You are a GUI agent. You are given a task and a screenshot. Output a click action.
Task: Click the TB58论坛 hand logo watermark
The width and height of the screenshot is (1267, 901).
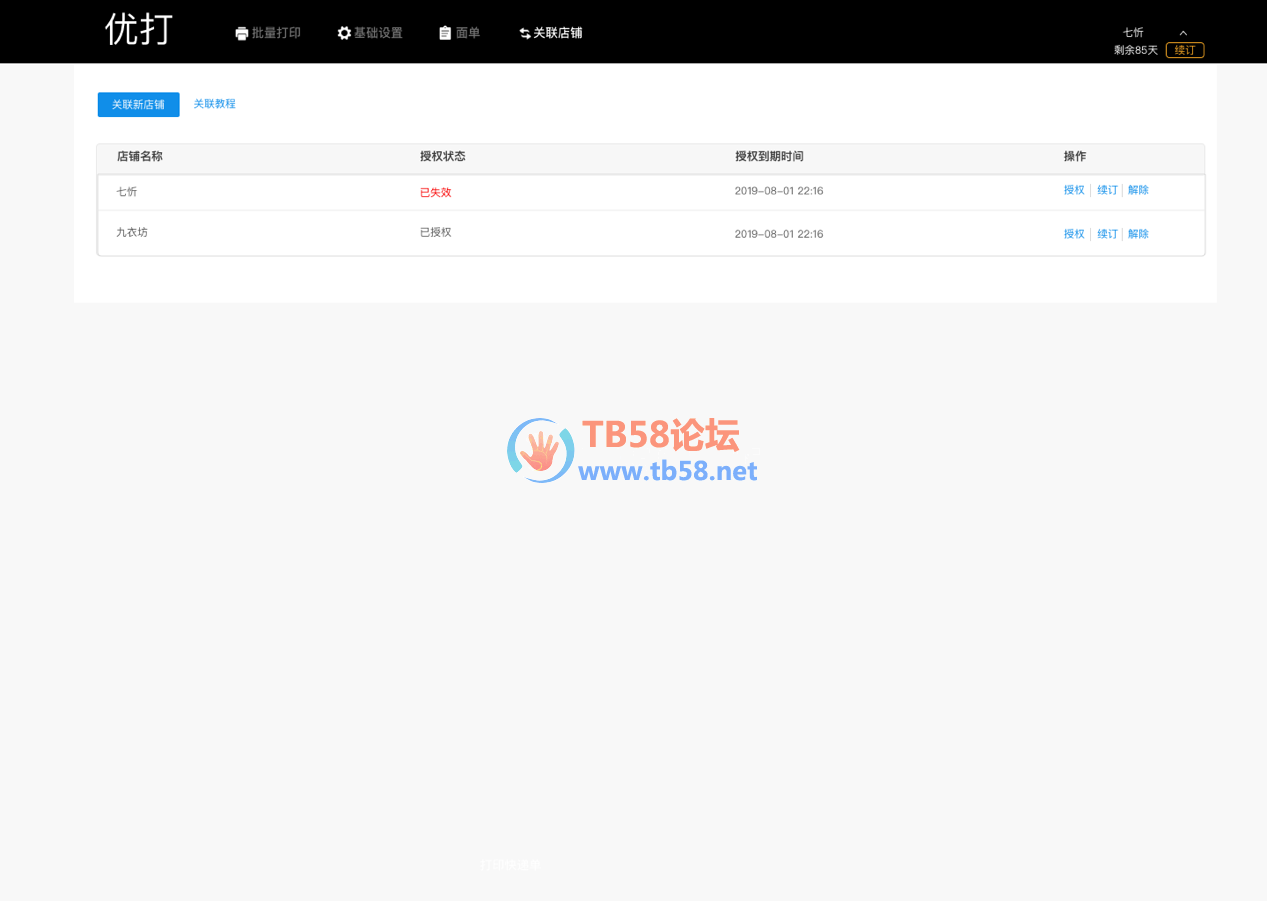coord(540,451)
